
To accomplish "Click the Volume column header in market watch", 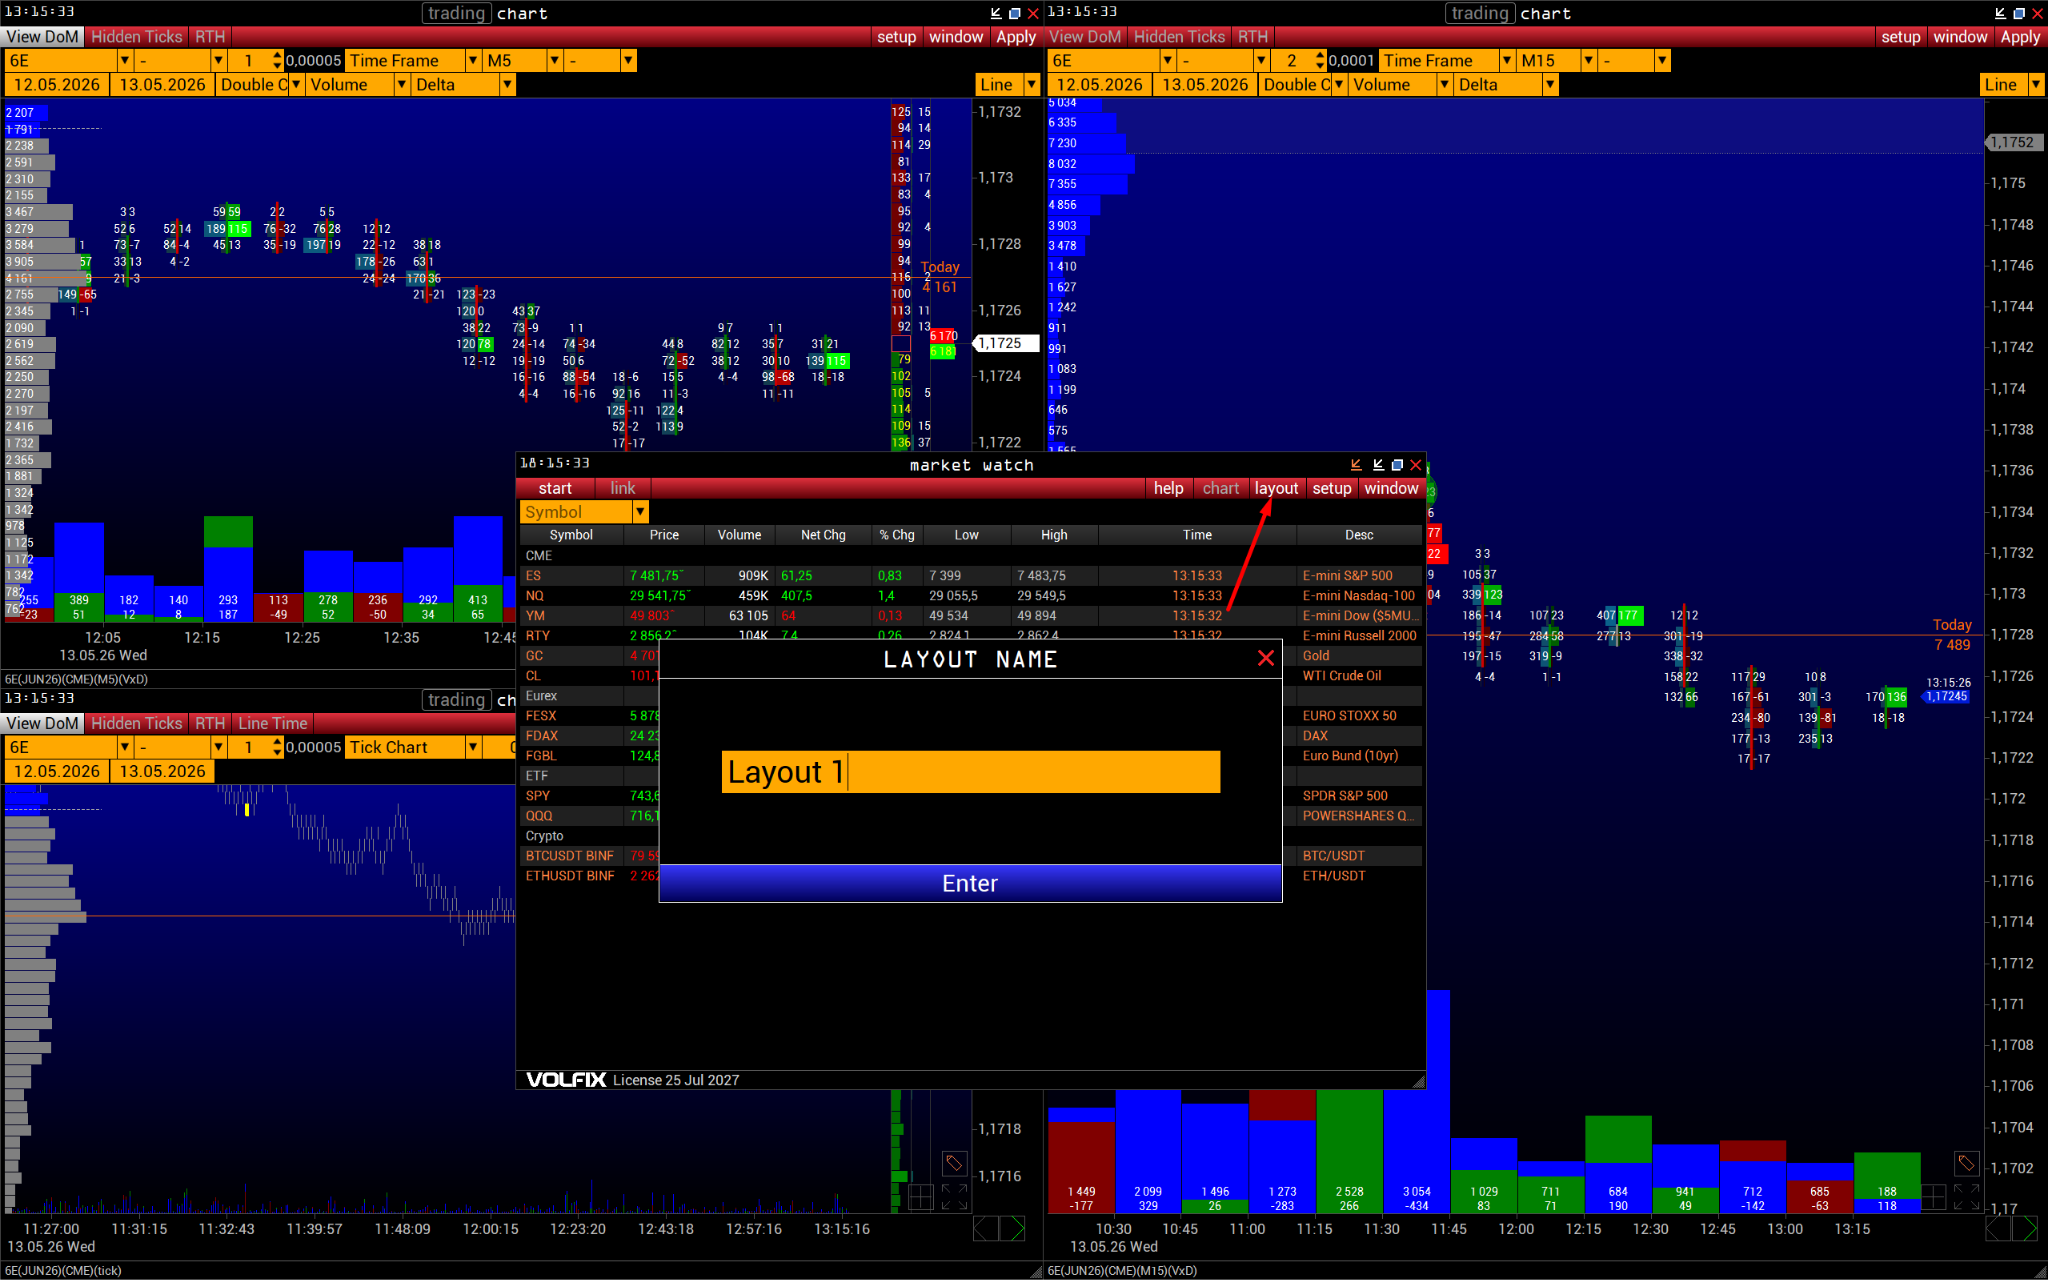I will (x=739, y=535).
